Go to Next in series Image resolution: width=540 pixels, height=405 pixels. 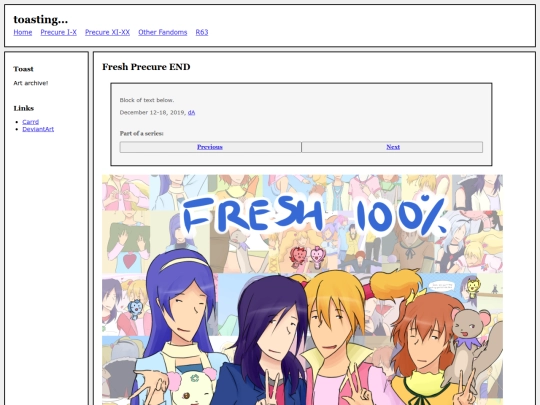(393, 147)
